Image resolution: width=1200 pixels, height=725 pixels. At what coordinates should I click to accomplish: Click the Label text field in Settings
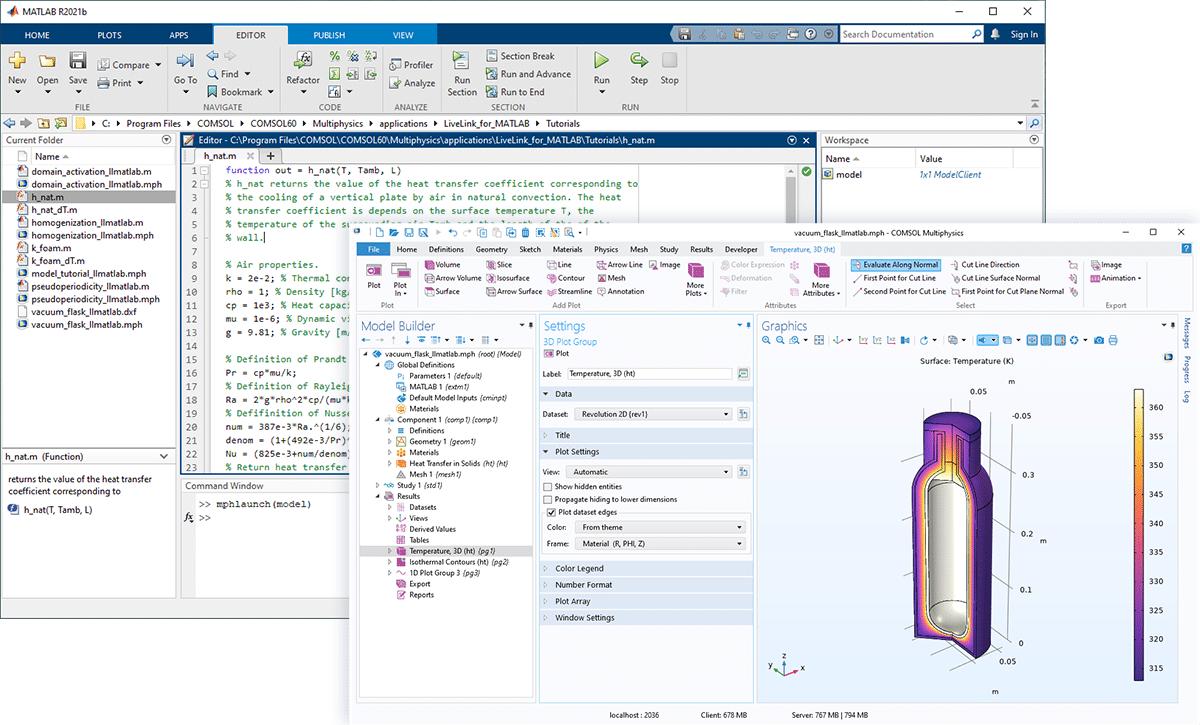[650, 373]
